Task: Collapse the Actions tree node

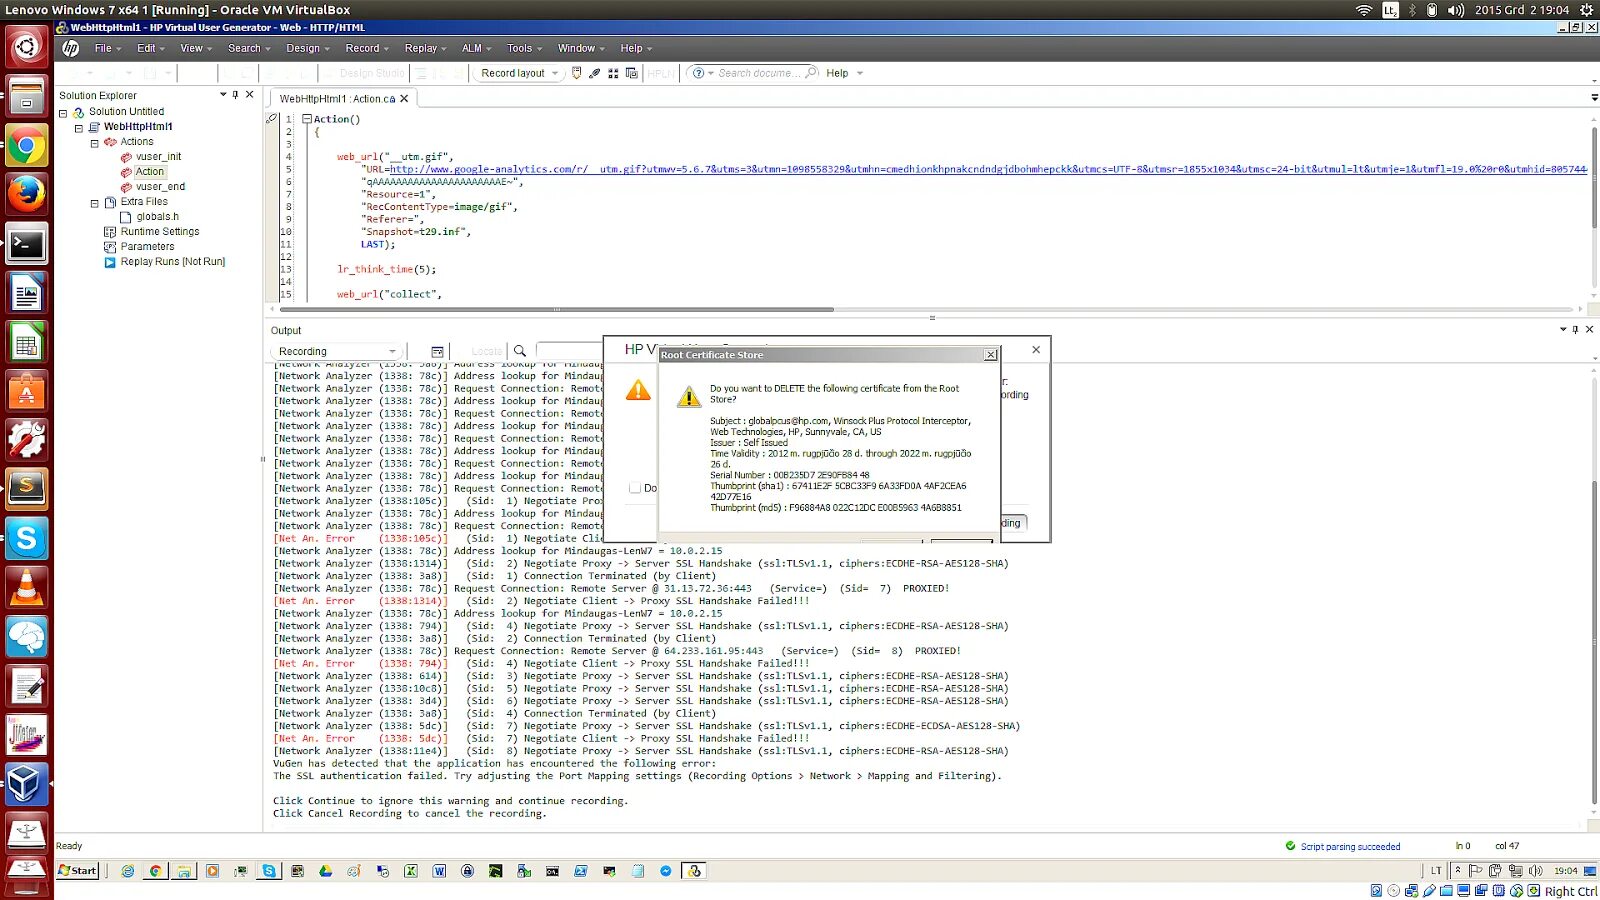Action: (95, 143)
